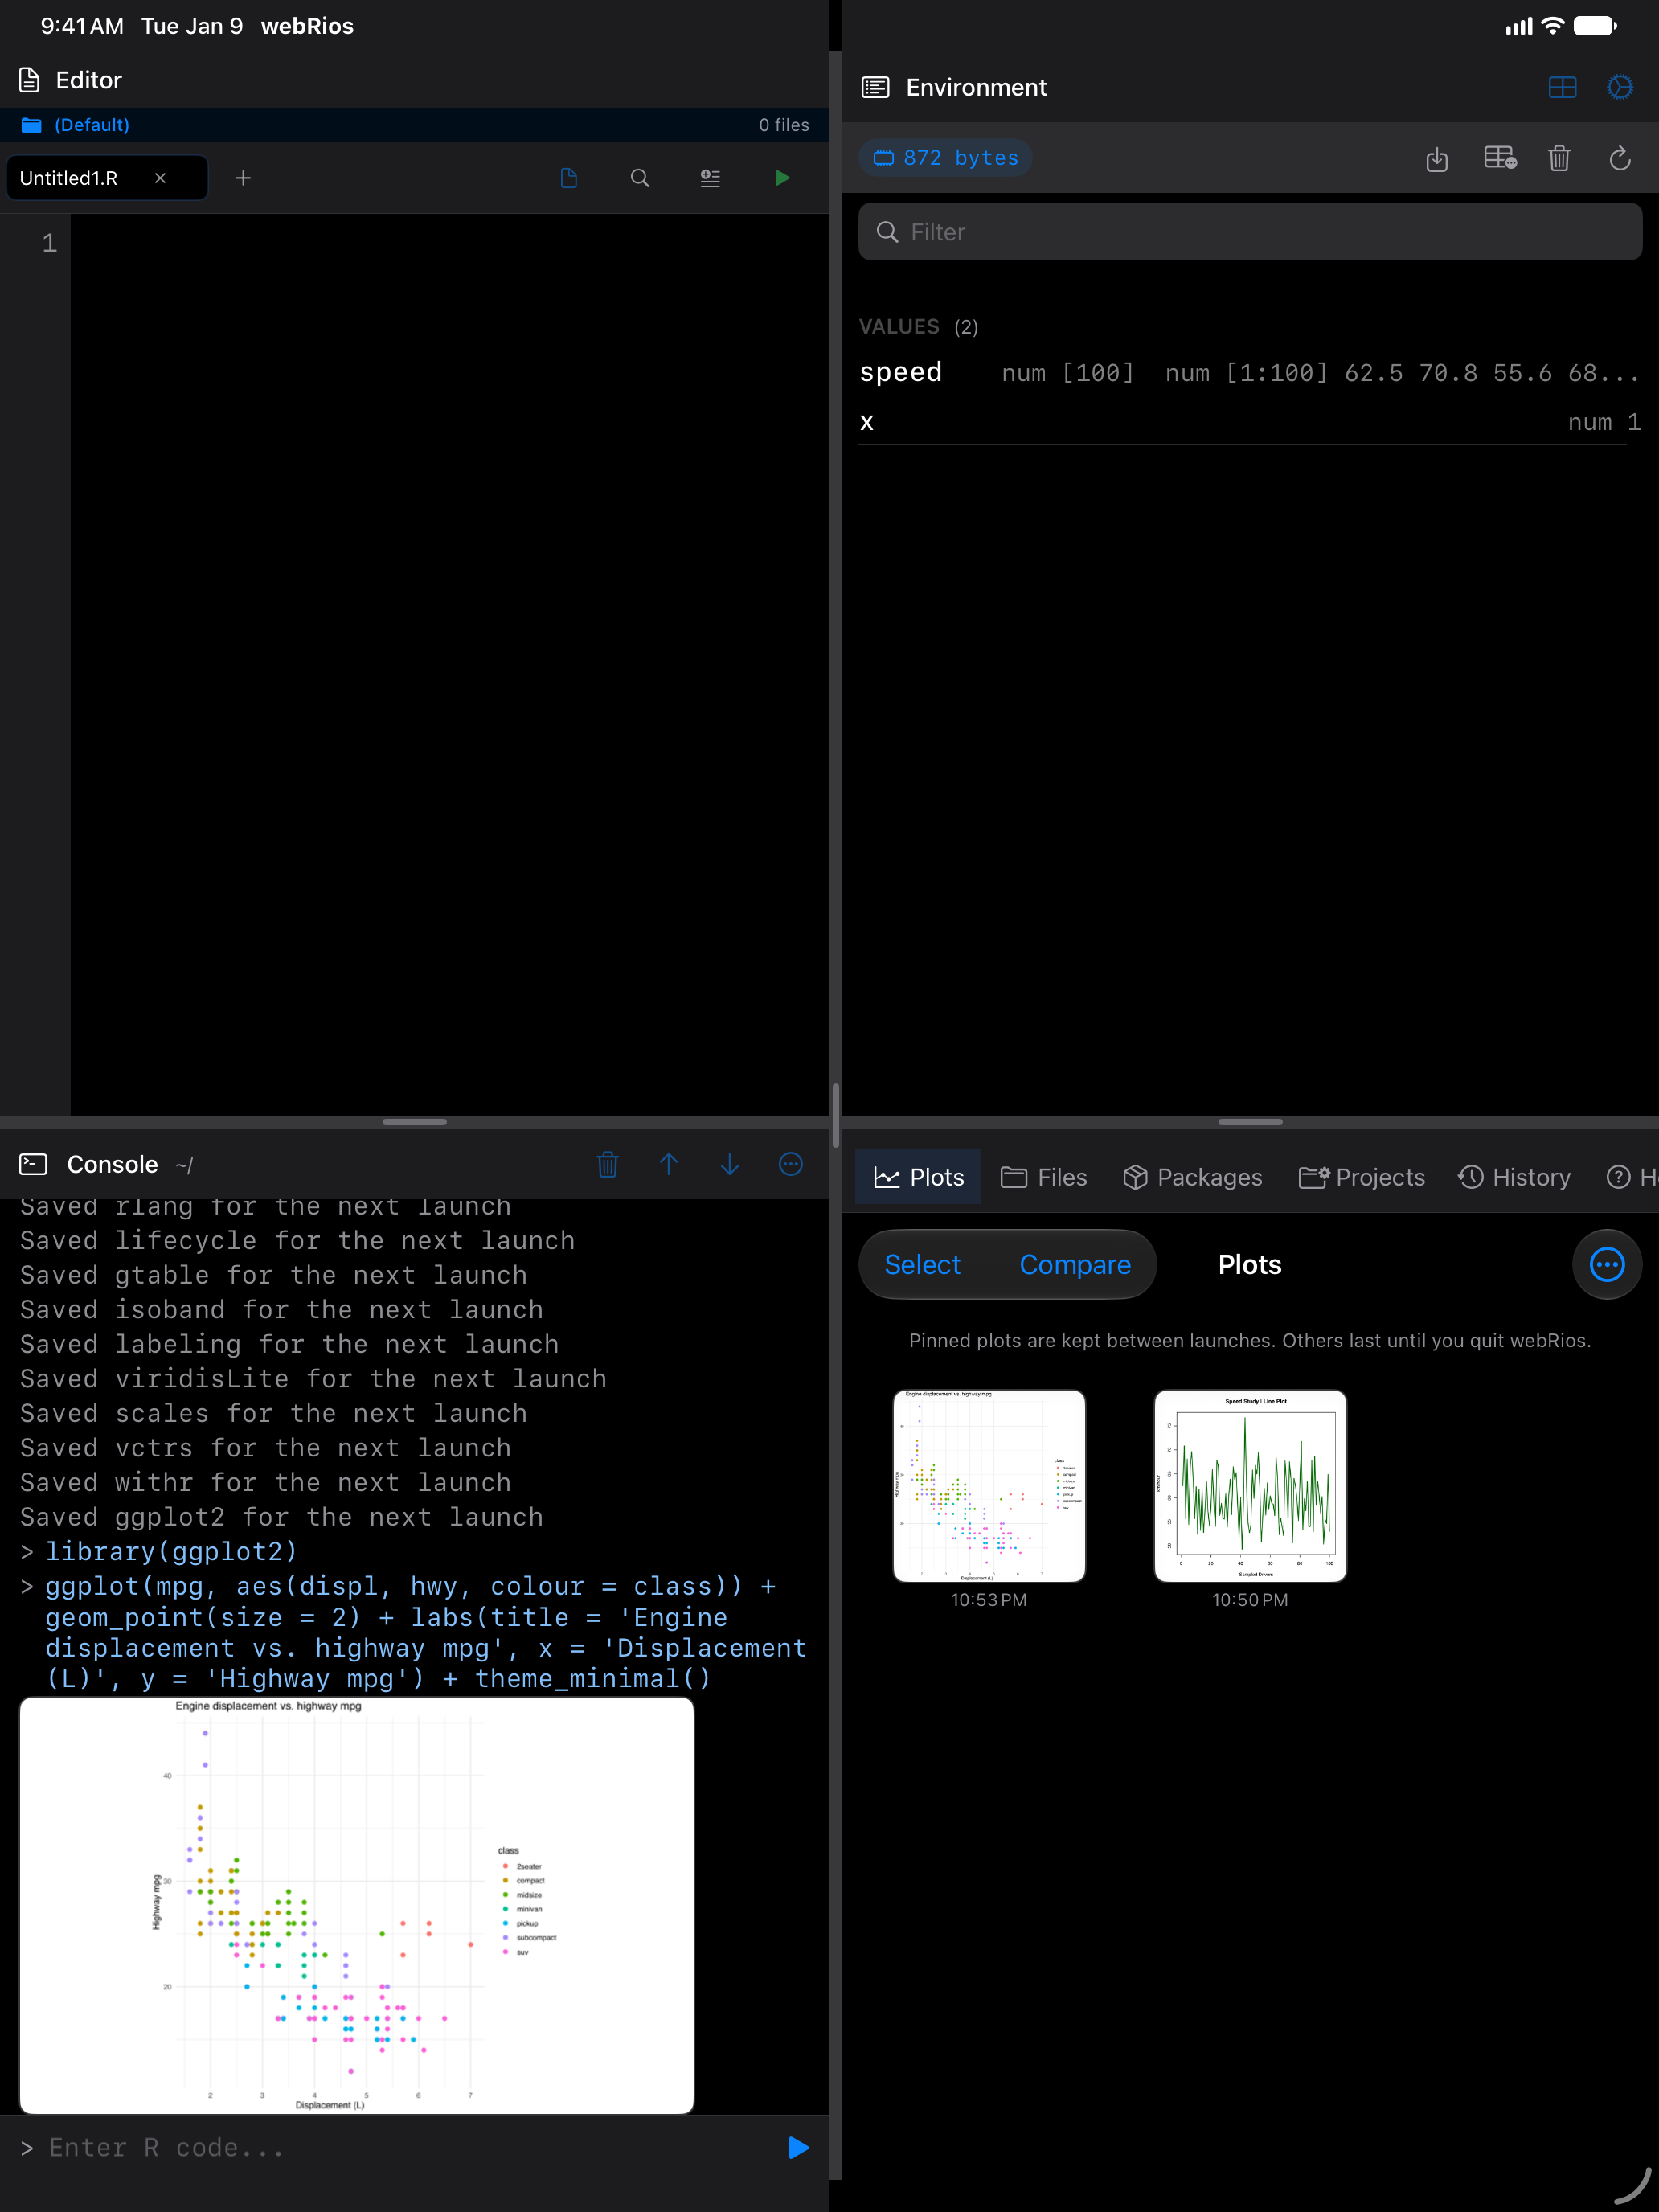Switch to the History tab
The height and width of the screenshot is (2212, 1659).
click(1514, 1177)
